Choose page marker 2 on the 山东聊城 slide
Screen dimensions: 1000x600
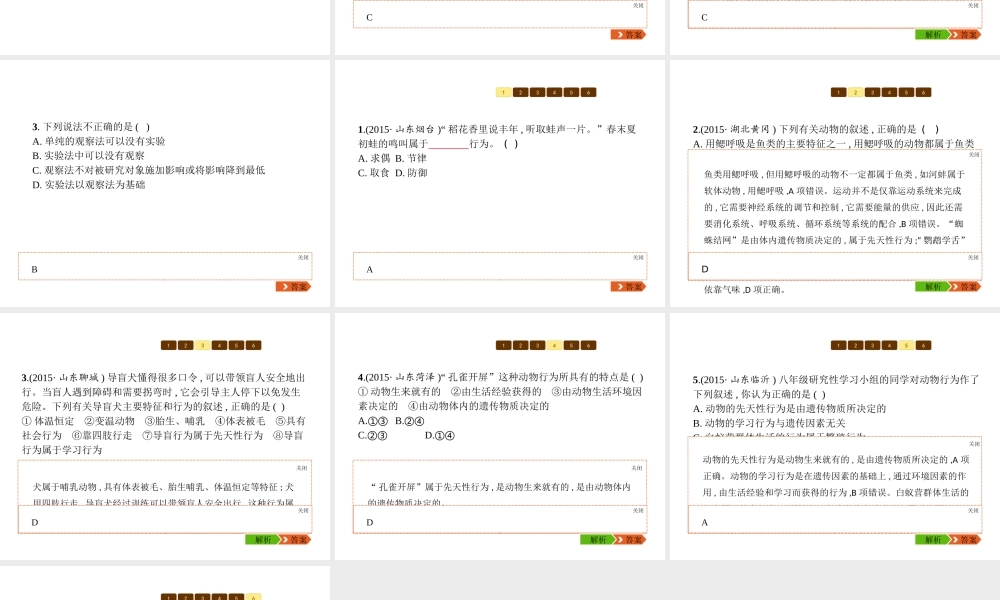click(186, 346)
